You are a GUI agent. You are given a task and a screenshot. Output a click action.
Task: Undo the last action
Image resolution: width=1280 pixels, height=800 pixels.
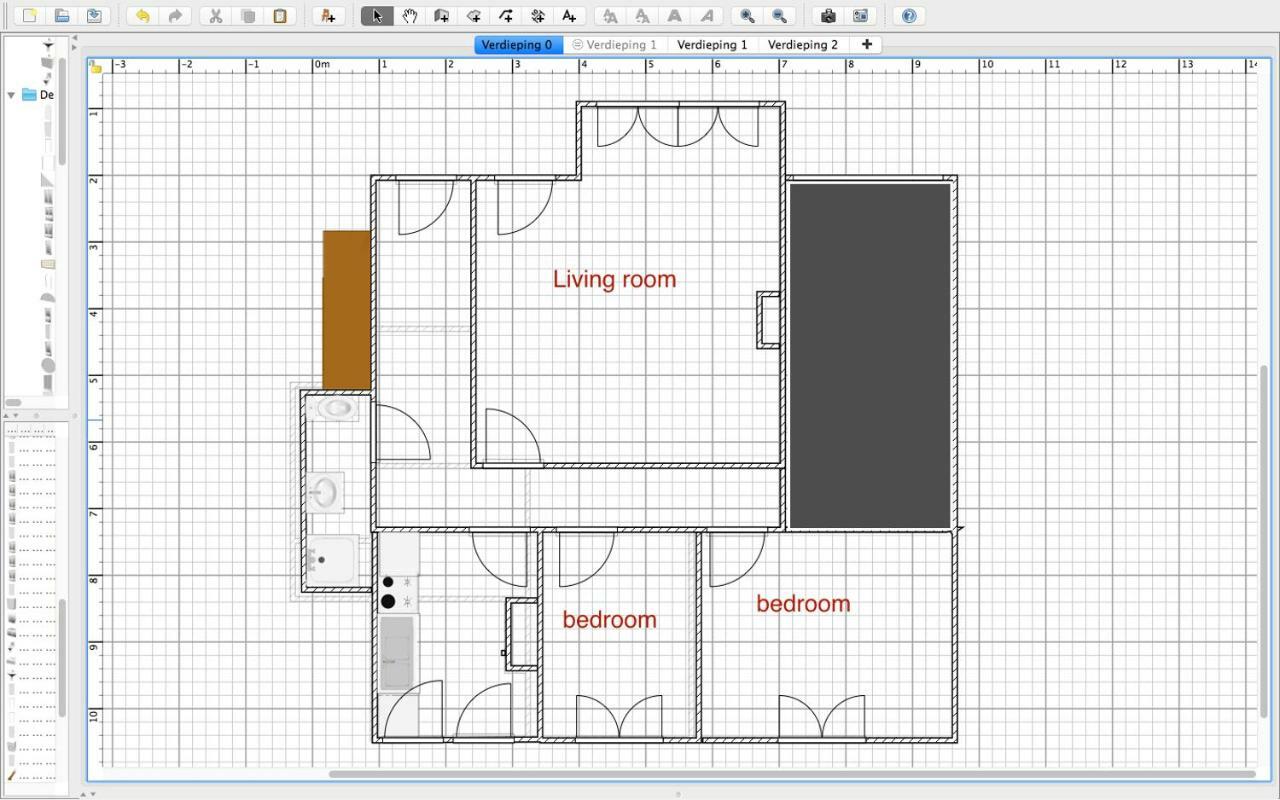143,16
